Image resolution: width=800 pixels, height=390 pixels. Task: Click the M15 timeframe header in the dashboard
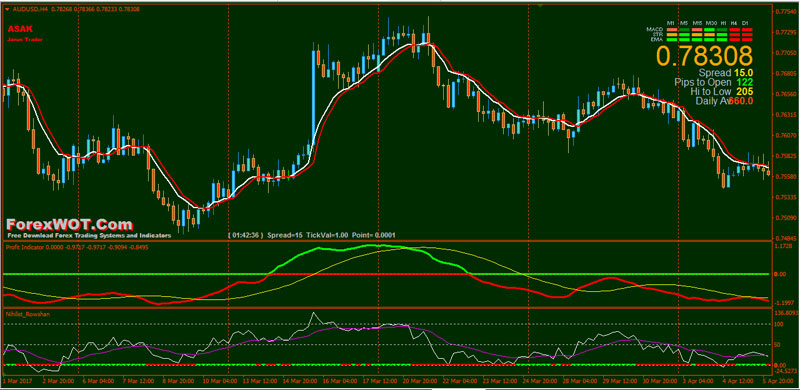[697, 23]
